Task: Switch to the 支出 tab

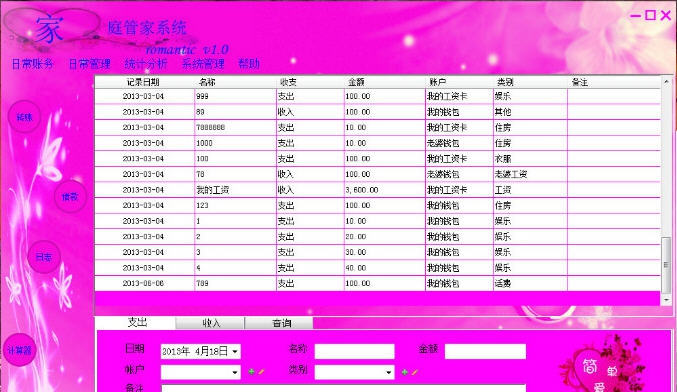Action: click(137, 322)
